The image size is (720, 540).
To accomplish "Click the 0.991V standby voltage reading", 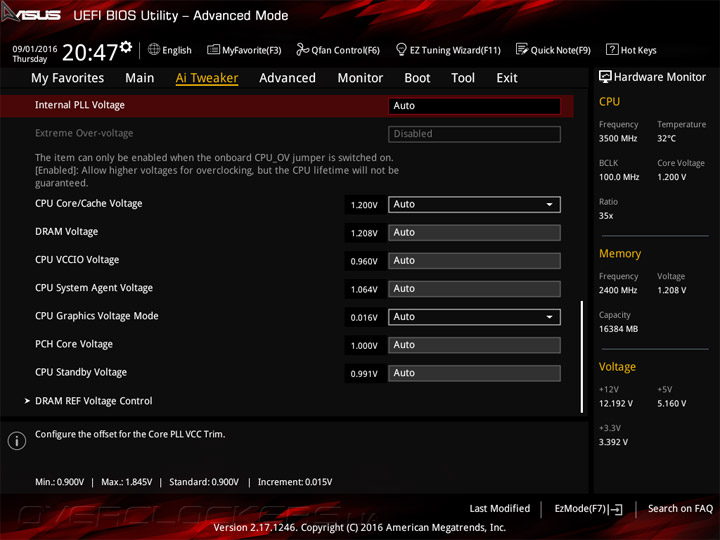I will pyautogui.click(x=364, y=374).
